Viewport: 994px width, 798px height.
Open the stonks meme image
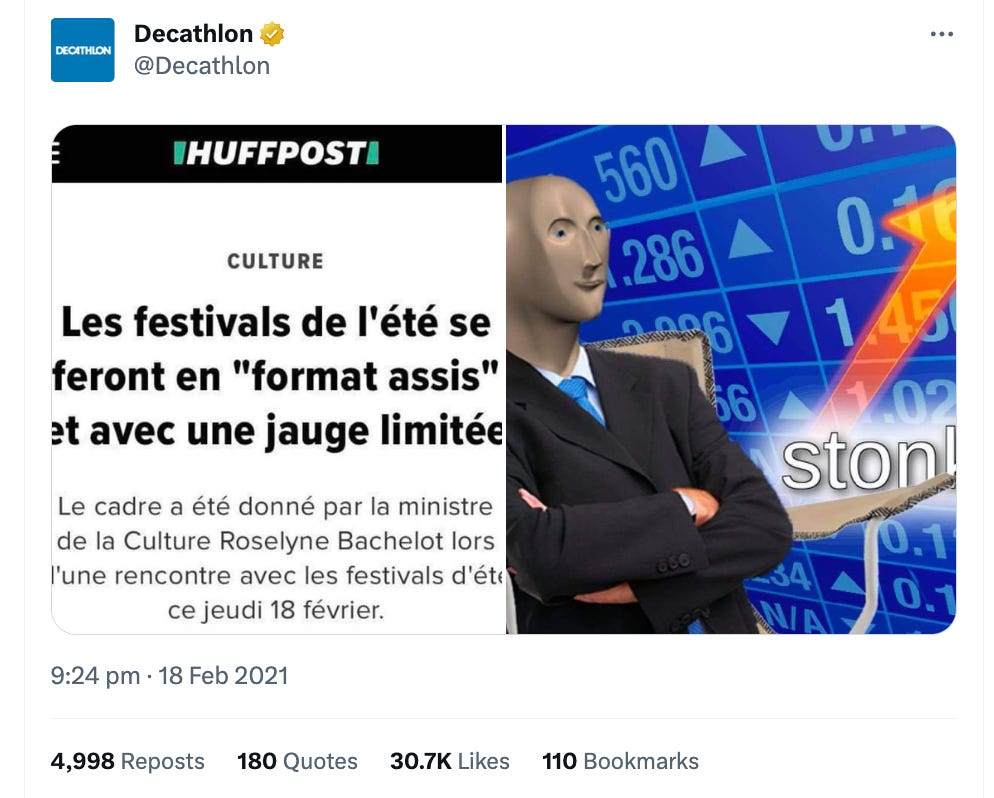[731, 379]
